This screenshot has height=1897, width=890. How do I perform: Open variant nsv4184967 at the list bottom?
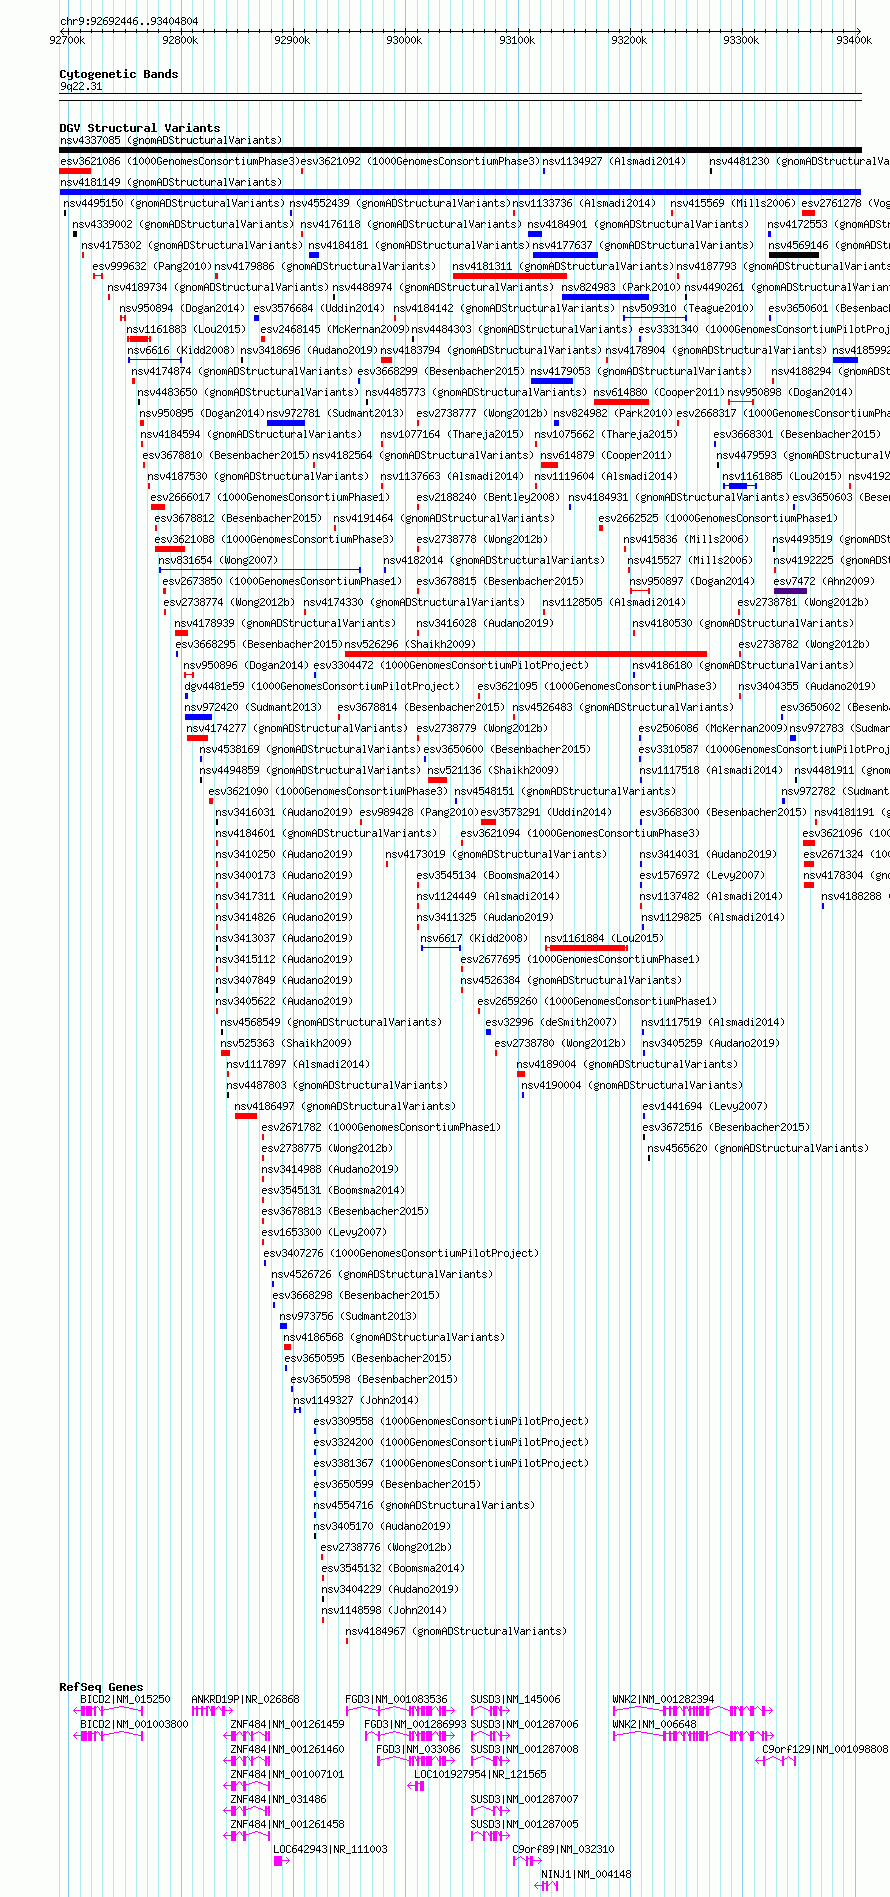pos(456,1631)
